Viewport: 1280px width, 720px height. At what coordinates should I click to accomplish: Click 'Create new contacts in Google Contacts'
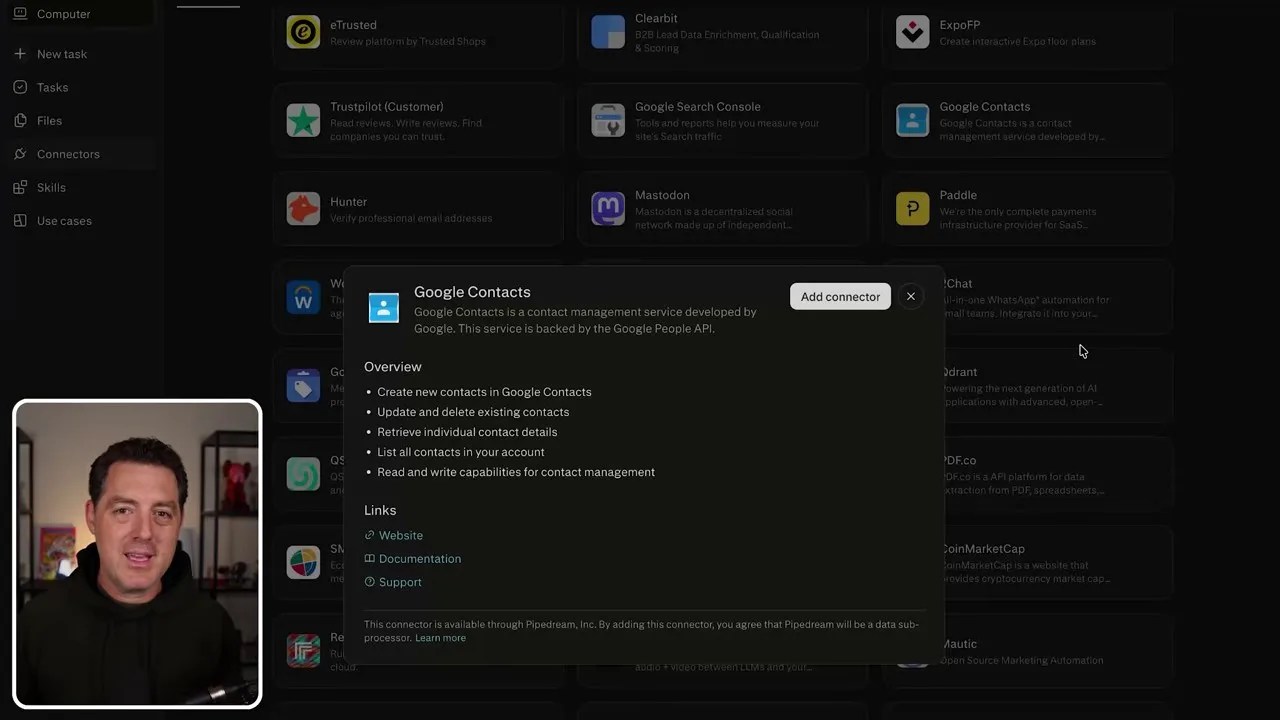pyautogui.click(x=484, y=392)
